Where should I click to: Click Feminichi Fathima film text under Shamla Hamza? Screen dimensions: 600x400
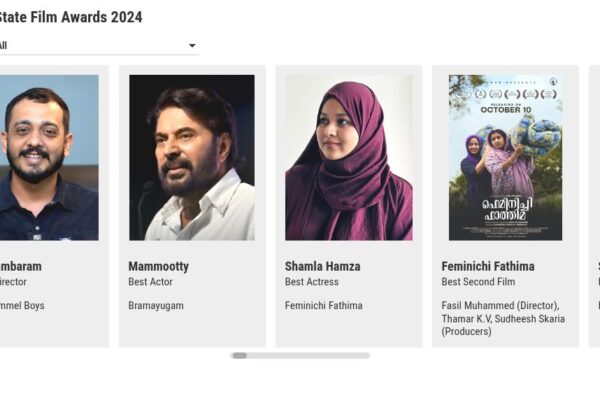point(324,306)
